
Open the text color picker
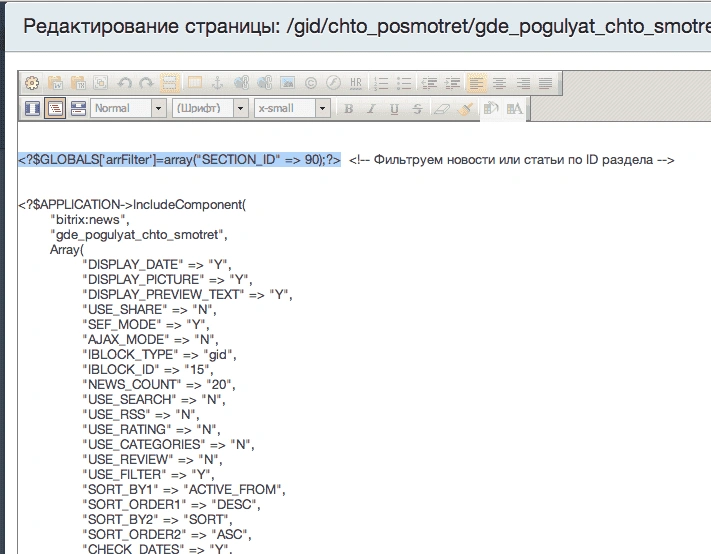point(514,108)
